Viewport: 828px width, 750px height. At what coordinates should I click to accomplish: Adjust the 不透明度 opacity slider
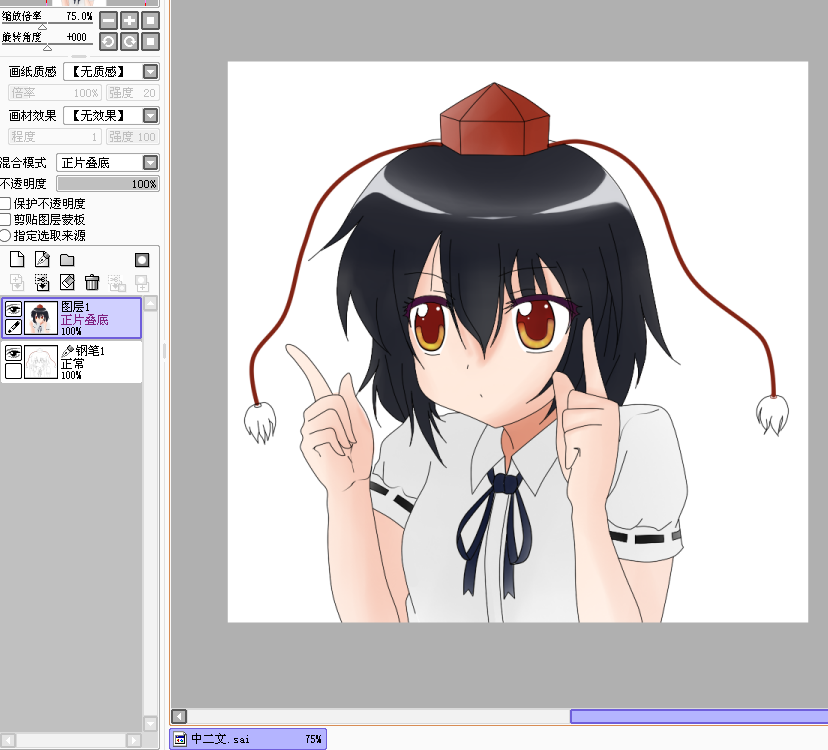coord(108,184)
